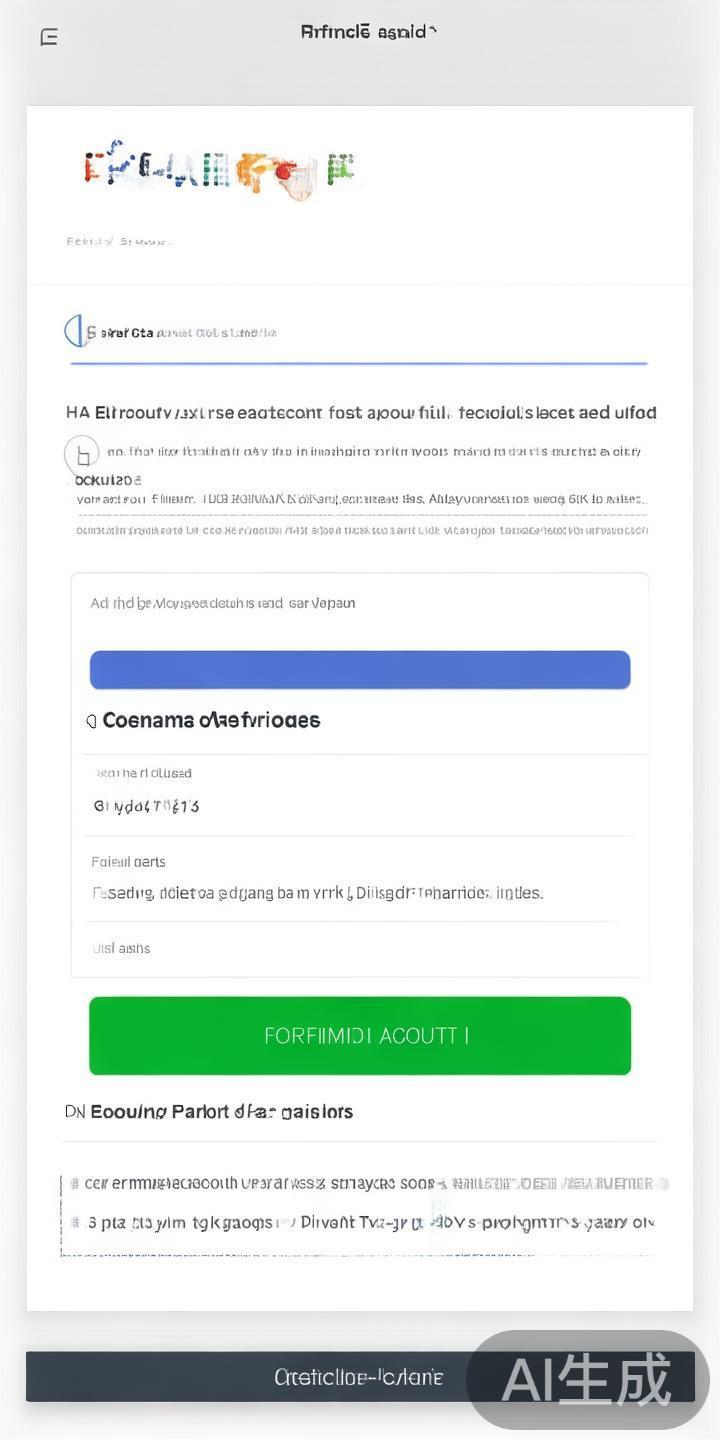
Task: Click the page title in the top bar
Action: coord(368,32)
